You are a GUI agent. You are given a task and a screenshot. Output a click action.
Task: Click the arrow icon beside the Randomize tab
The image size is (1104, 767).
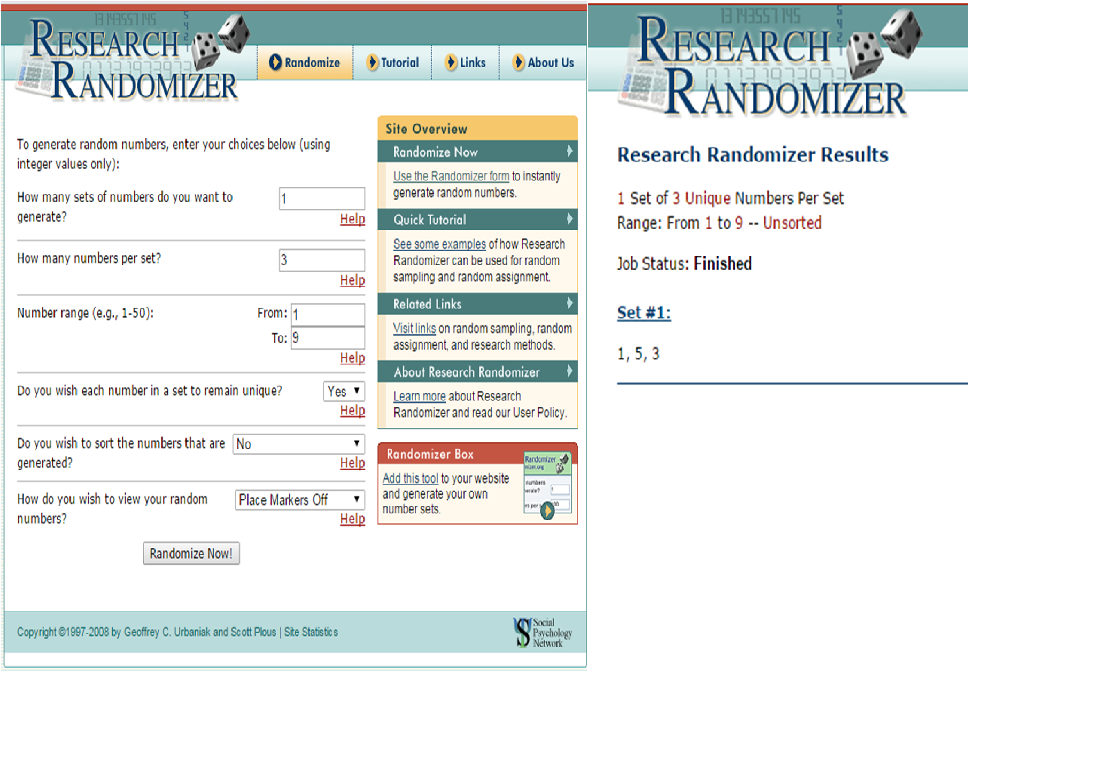pyautogui.click(x=275, y=63)
